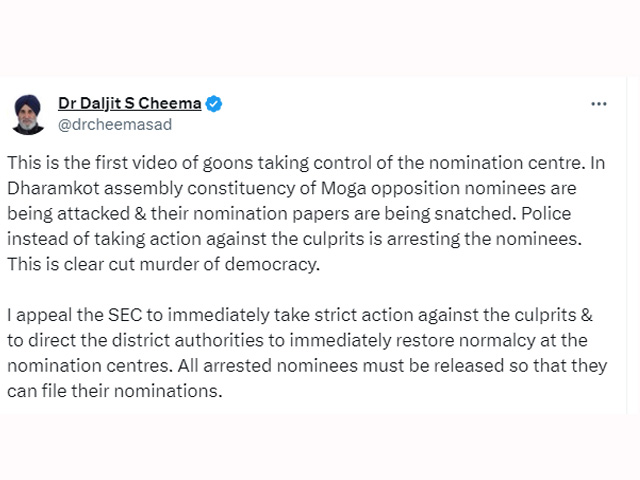640x480 pixels.
Task: Click the word "video" in the first sentence
Action: (156, 163)
